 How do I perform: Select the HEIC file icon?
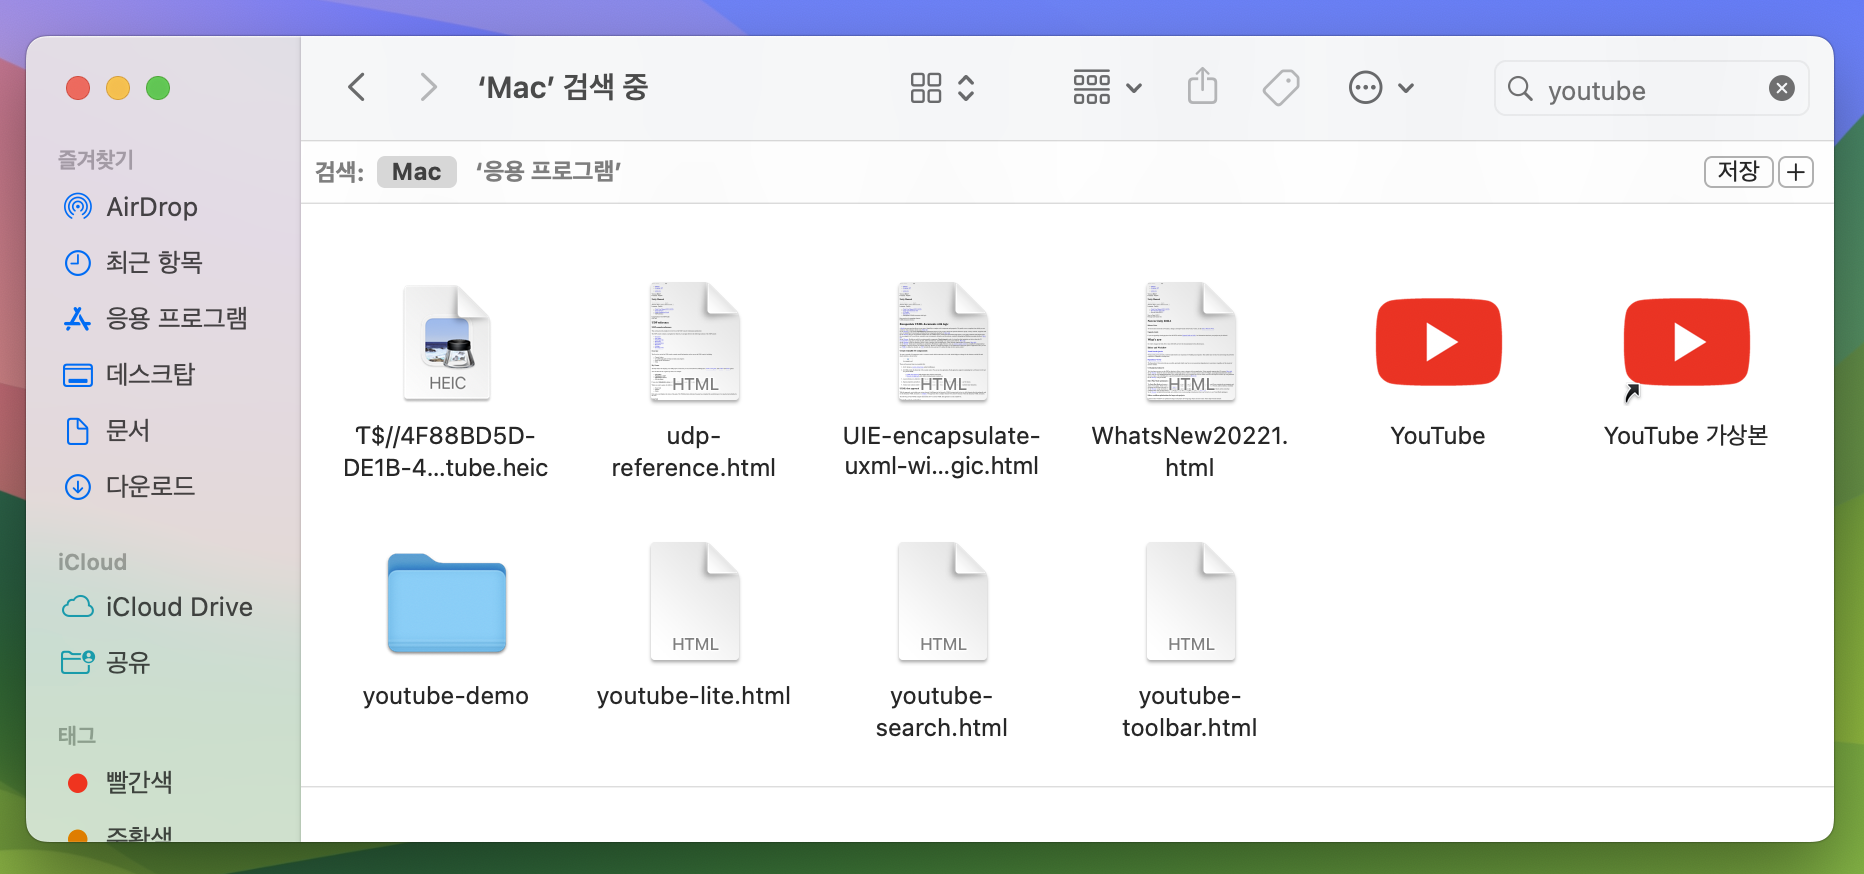pos(446,343)
